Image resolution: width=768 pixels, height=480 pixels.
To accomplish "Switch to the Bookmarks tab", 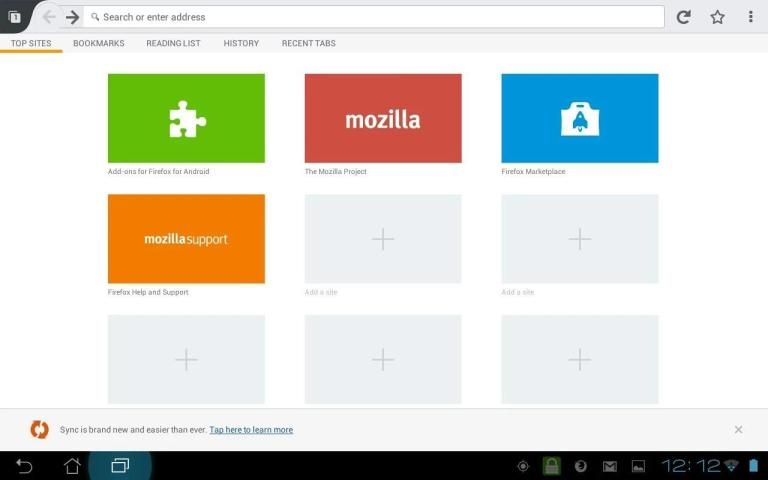I will click(x=98, y=43).
